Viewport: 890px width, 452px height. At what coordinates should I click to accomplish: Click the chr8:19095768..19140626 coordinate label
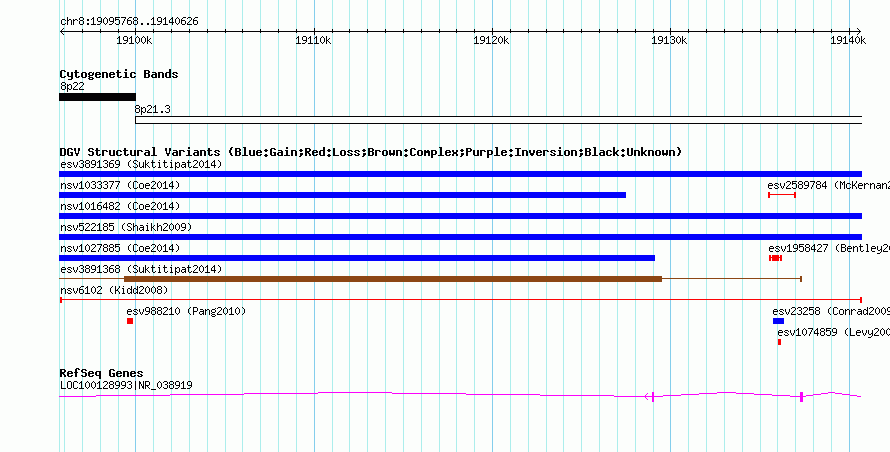(129, 22)
